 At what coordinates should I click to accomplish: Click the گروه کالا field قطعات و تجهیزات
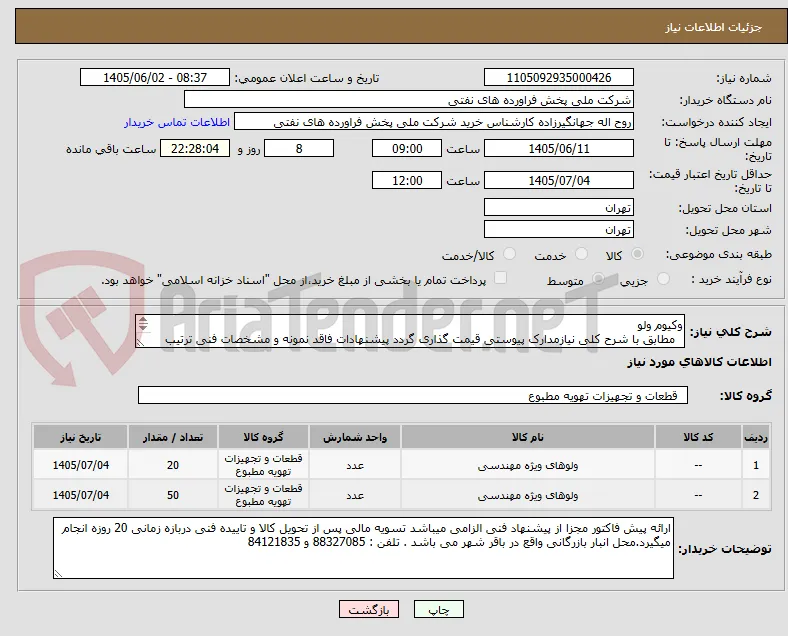tap(413, 395)
